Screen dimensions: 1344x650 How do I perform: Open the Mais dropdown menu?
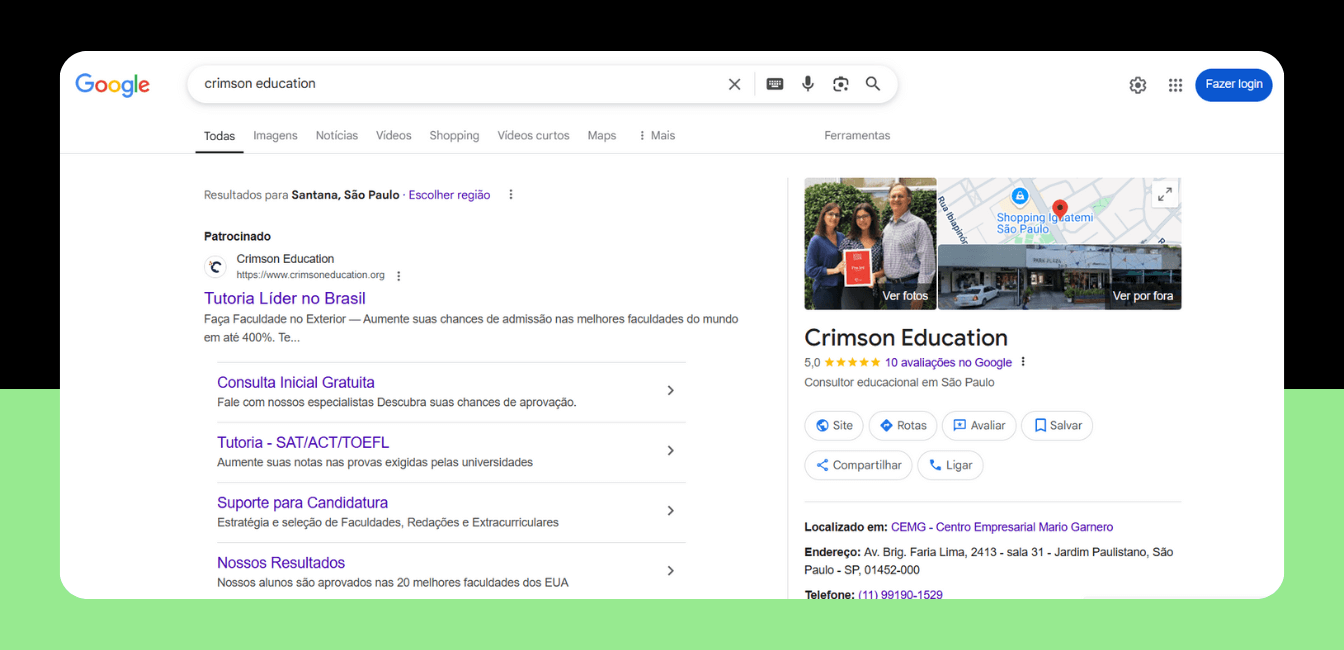(x=656, y=136)
